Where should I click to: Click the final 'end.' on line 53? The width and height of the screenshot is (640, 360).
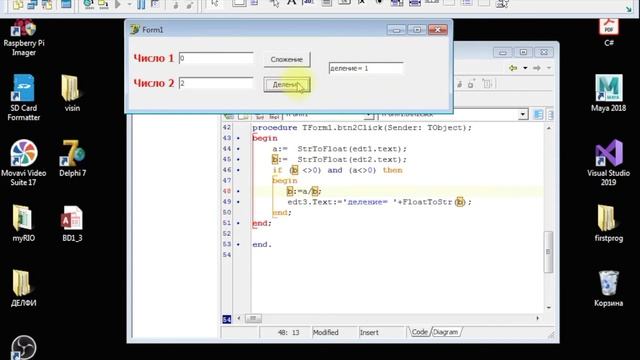(x=262, y=244)
